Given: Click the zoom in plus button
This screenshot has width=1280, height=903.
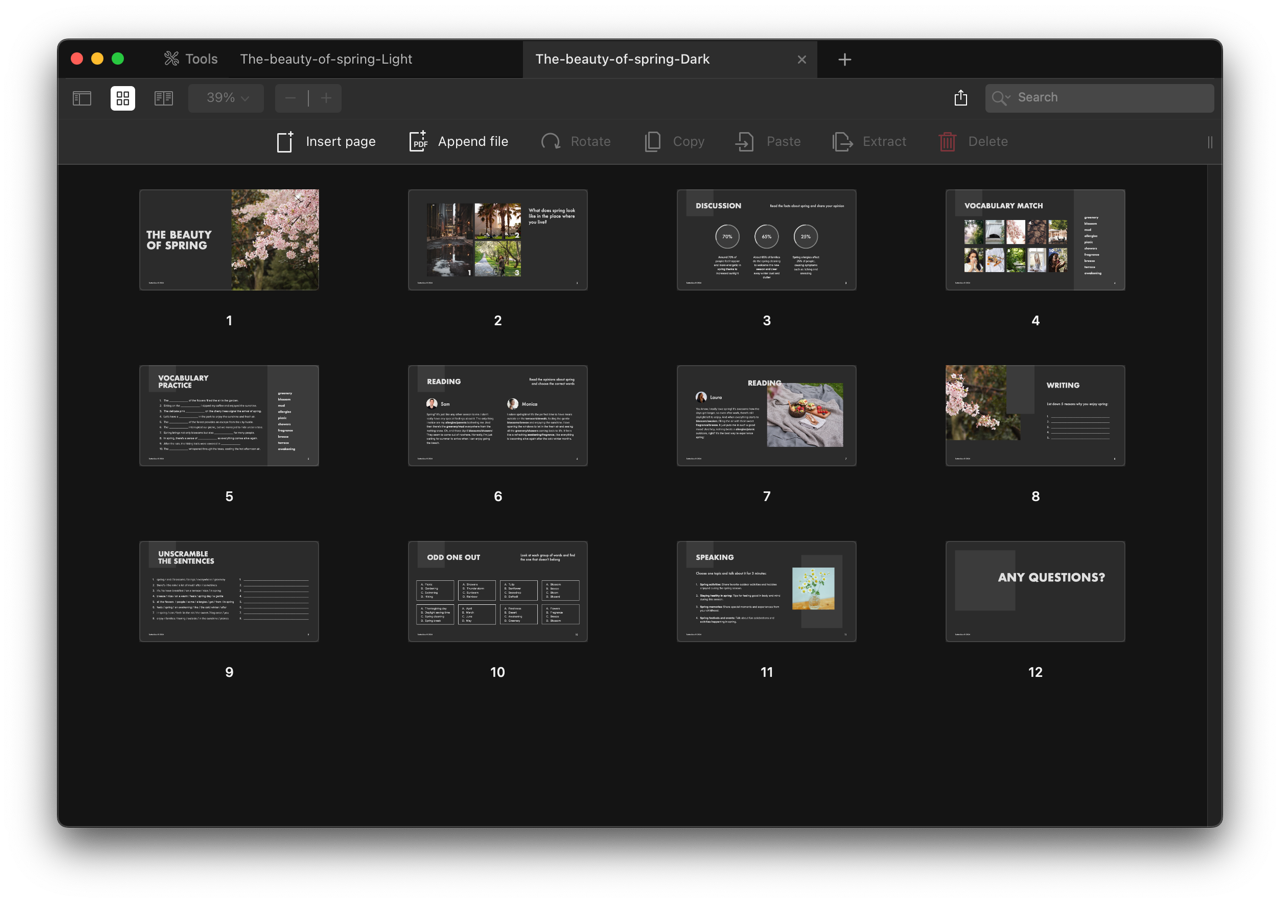Looking at the screenshot, I should pos(326,98).
